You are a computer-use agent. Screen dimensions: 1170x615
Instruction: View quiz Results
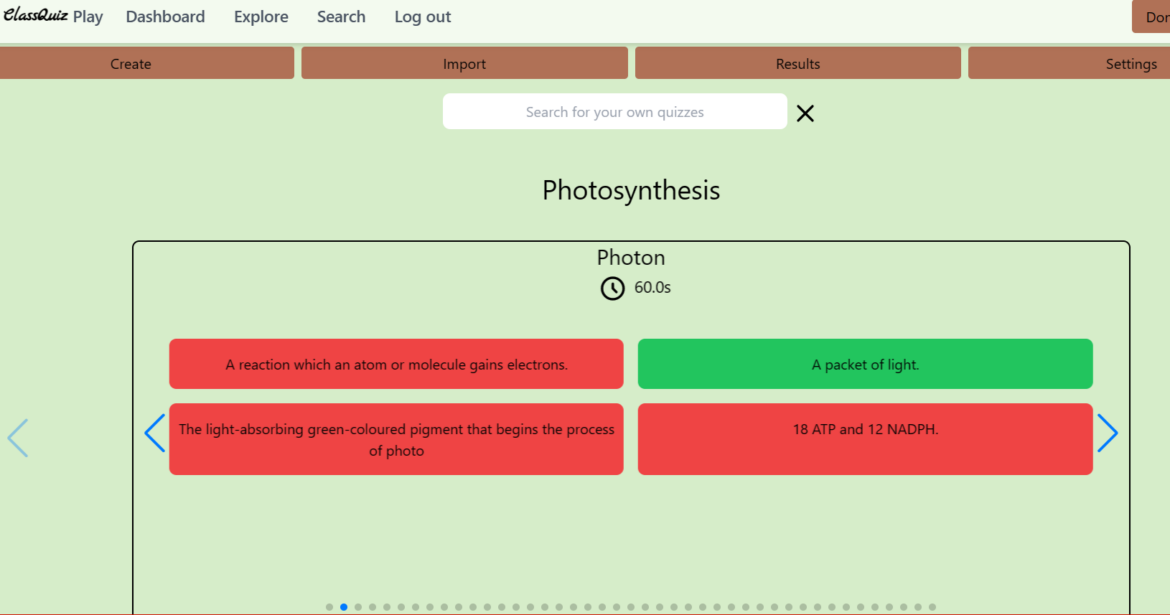click(797, 63)
